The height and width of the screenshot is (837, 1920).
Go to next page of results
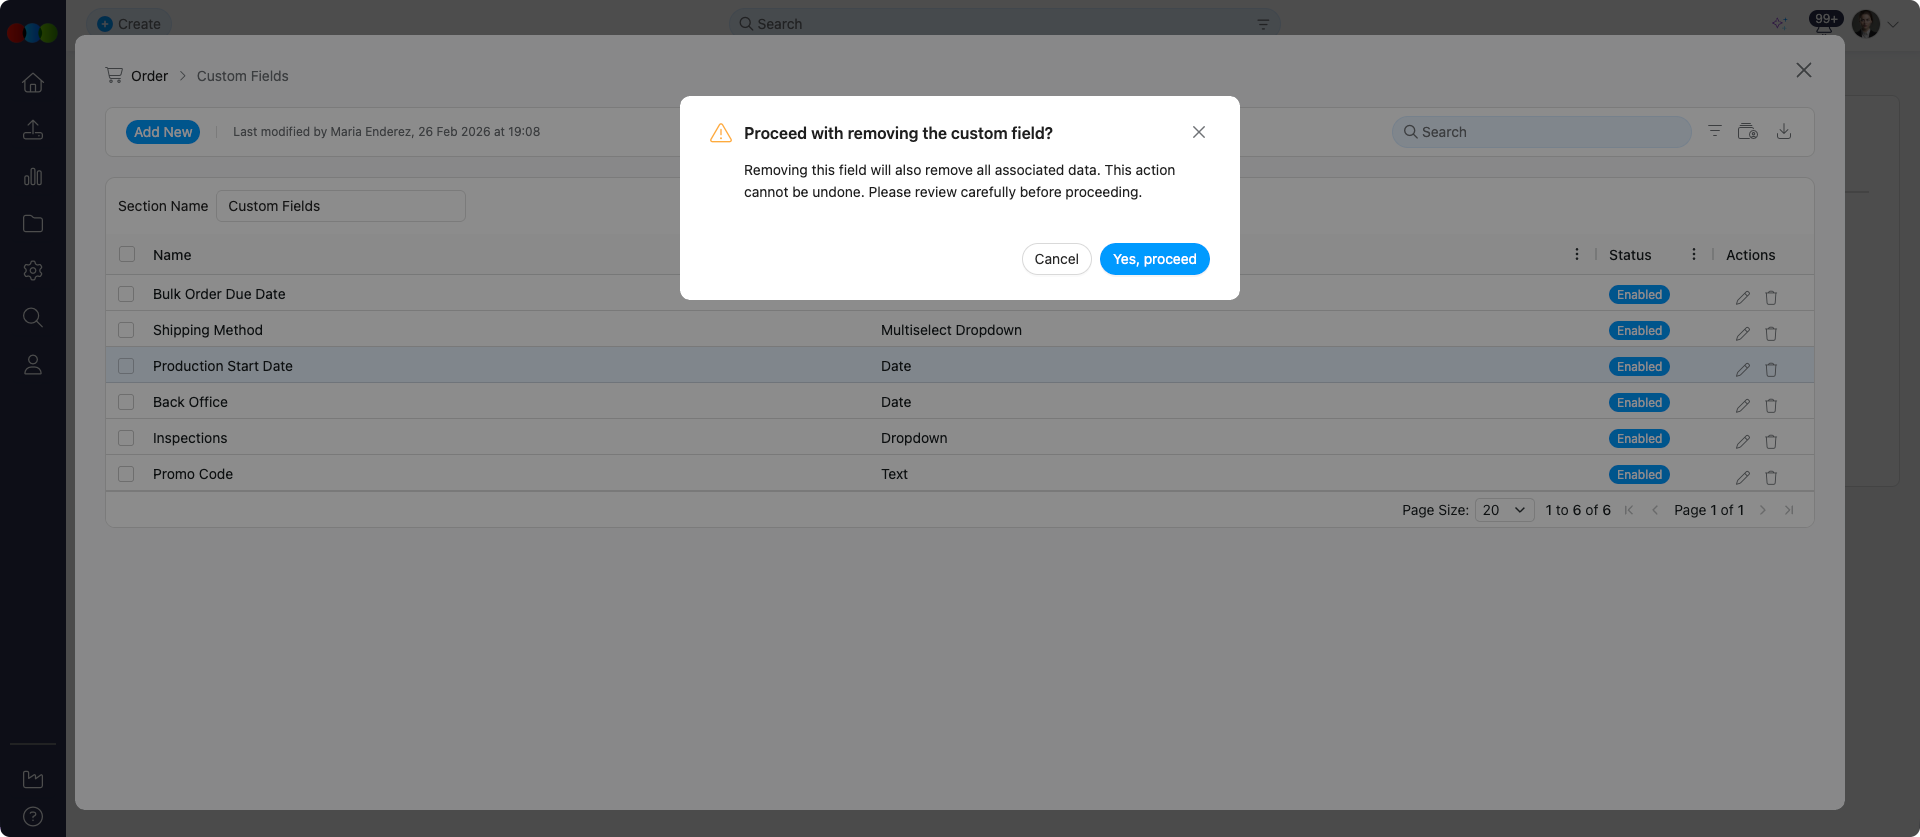(1763, 510)
